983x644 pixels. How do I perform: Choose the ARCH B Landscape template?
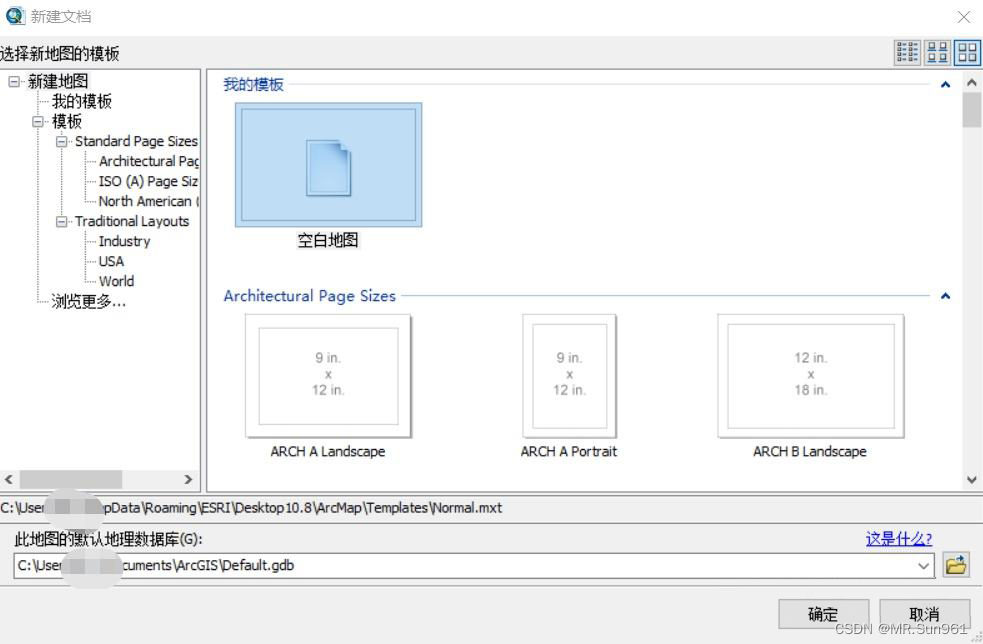click(811, 376)
